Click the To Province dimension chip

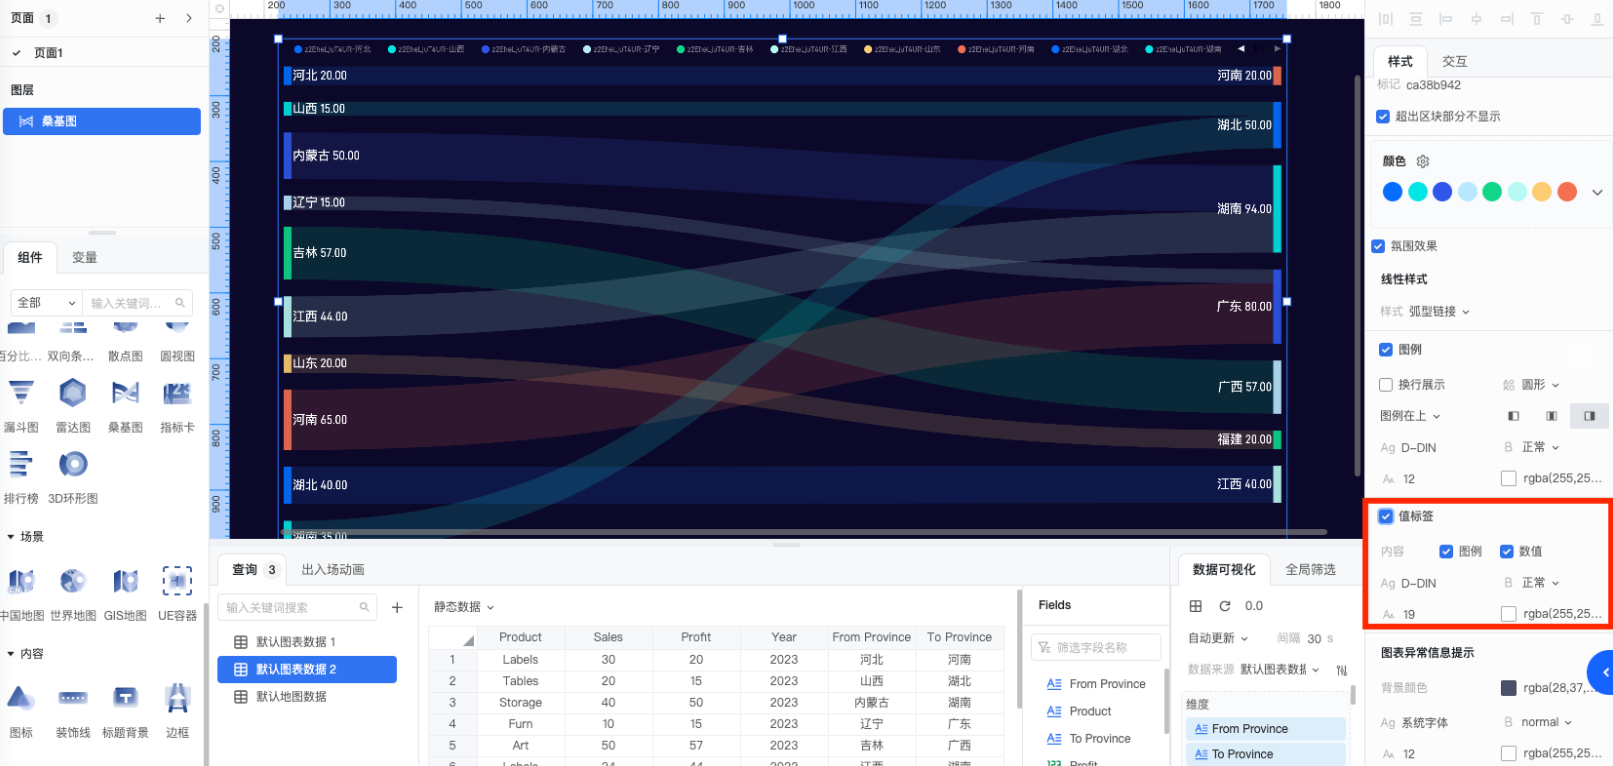(1266, 755)
